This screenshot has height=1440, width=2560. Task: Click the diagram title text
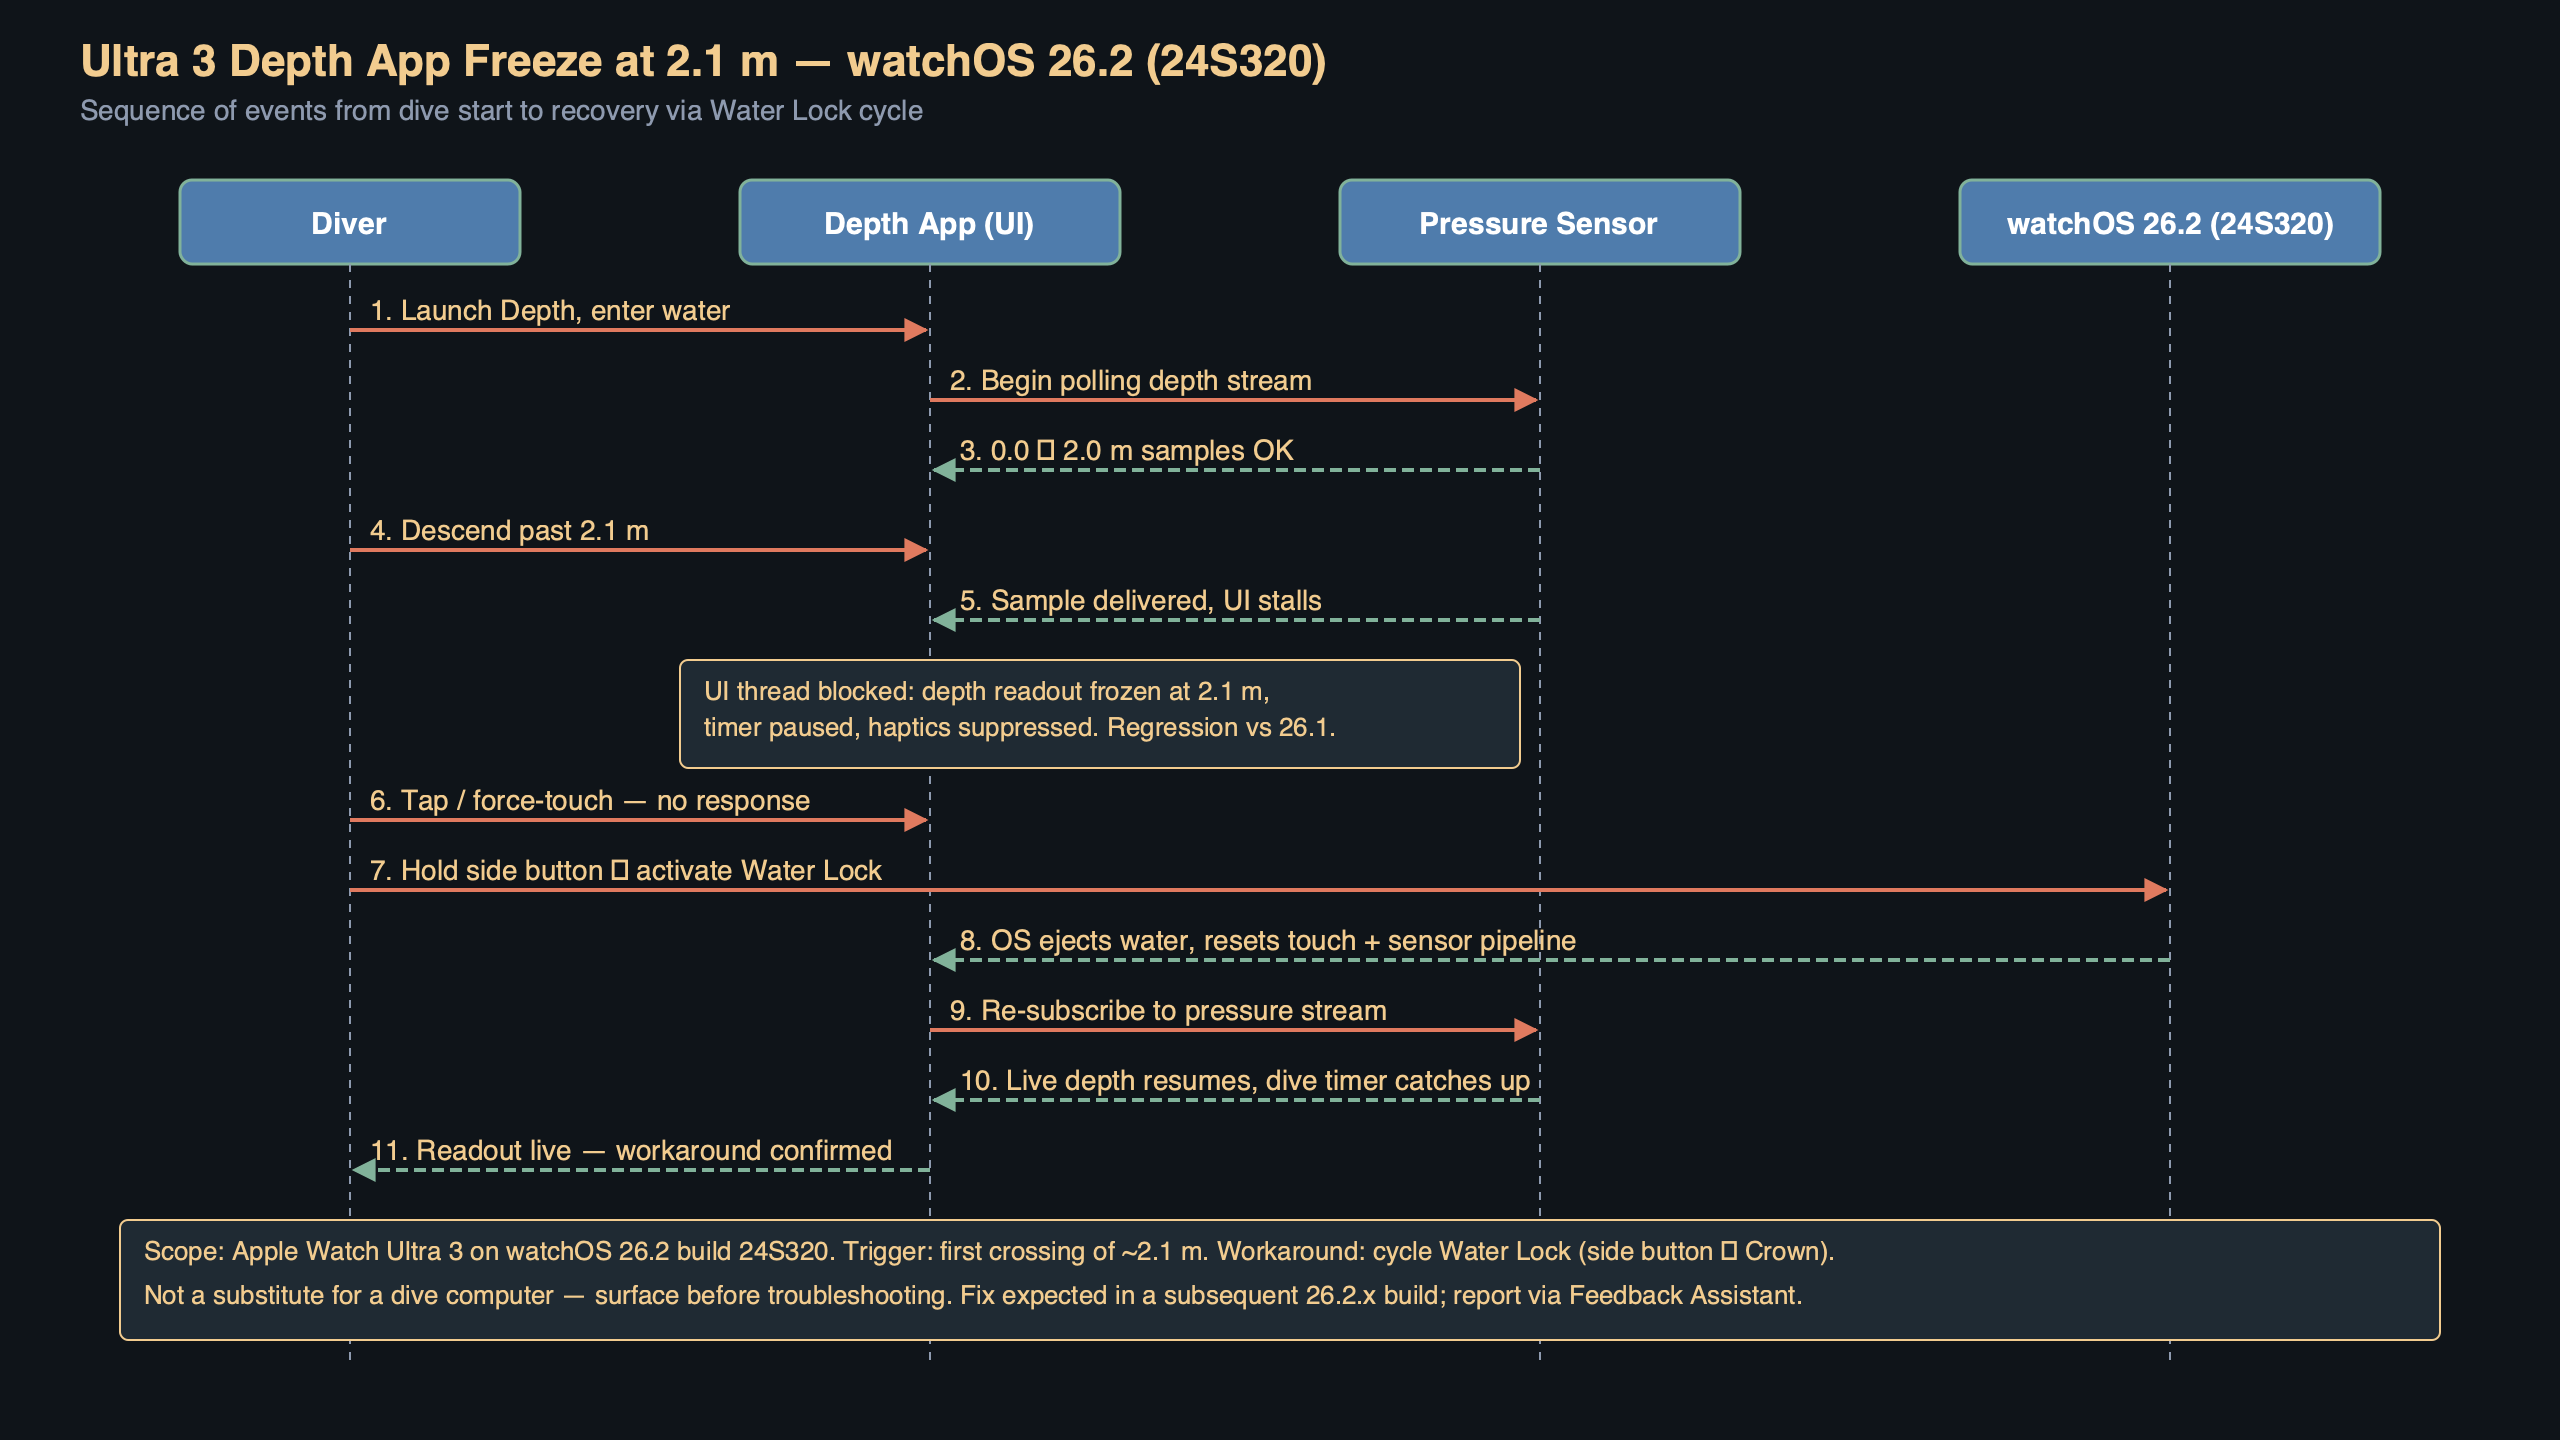coord(705,62)
